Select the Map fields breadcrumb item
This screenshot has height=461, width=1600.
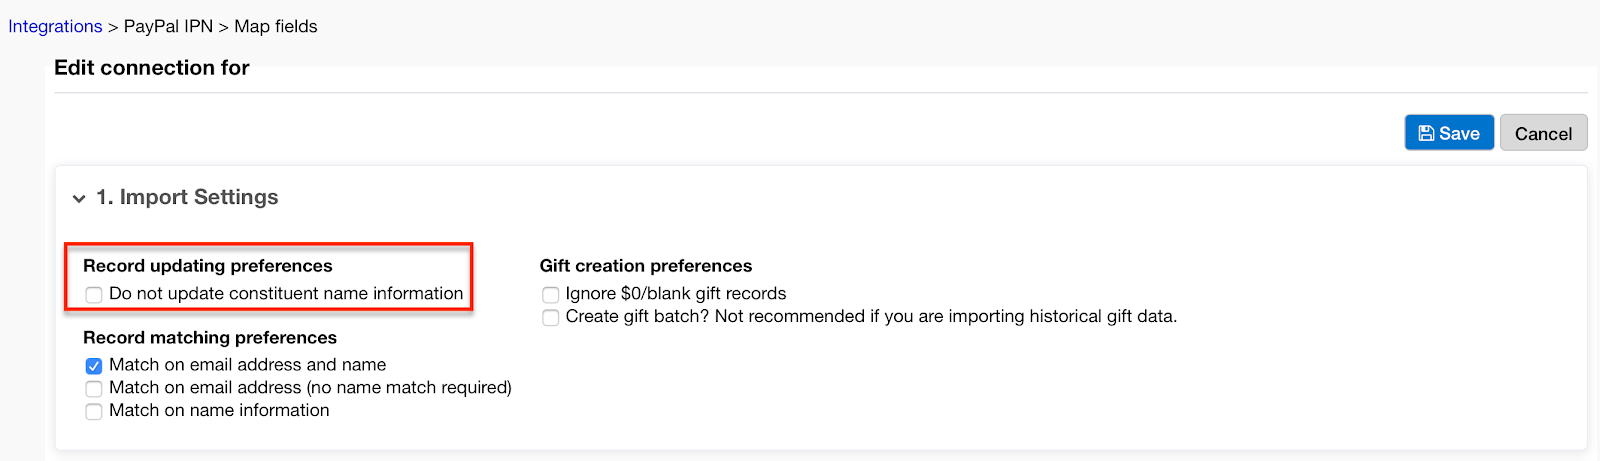coord(276,26)
